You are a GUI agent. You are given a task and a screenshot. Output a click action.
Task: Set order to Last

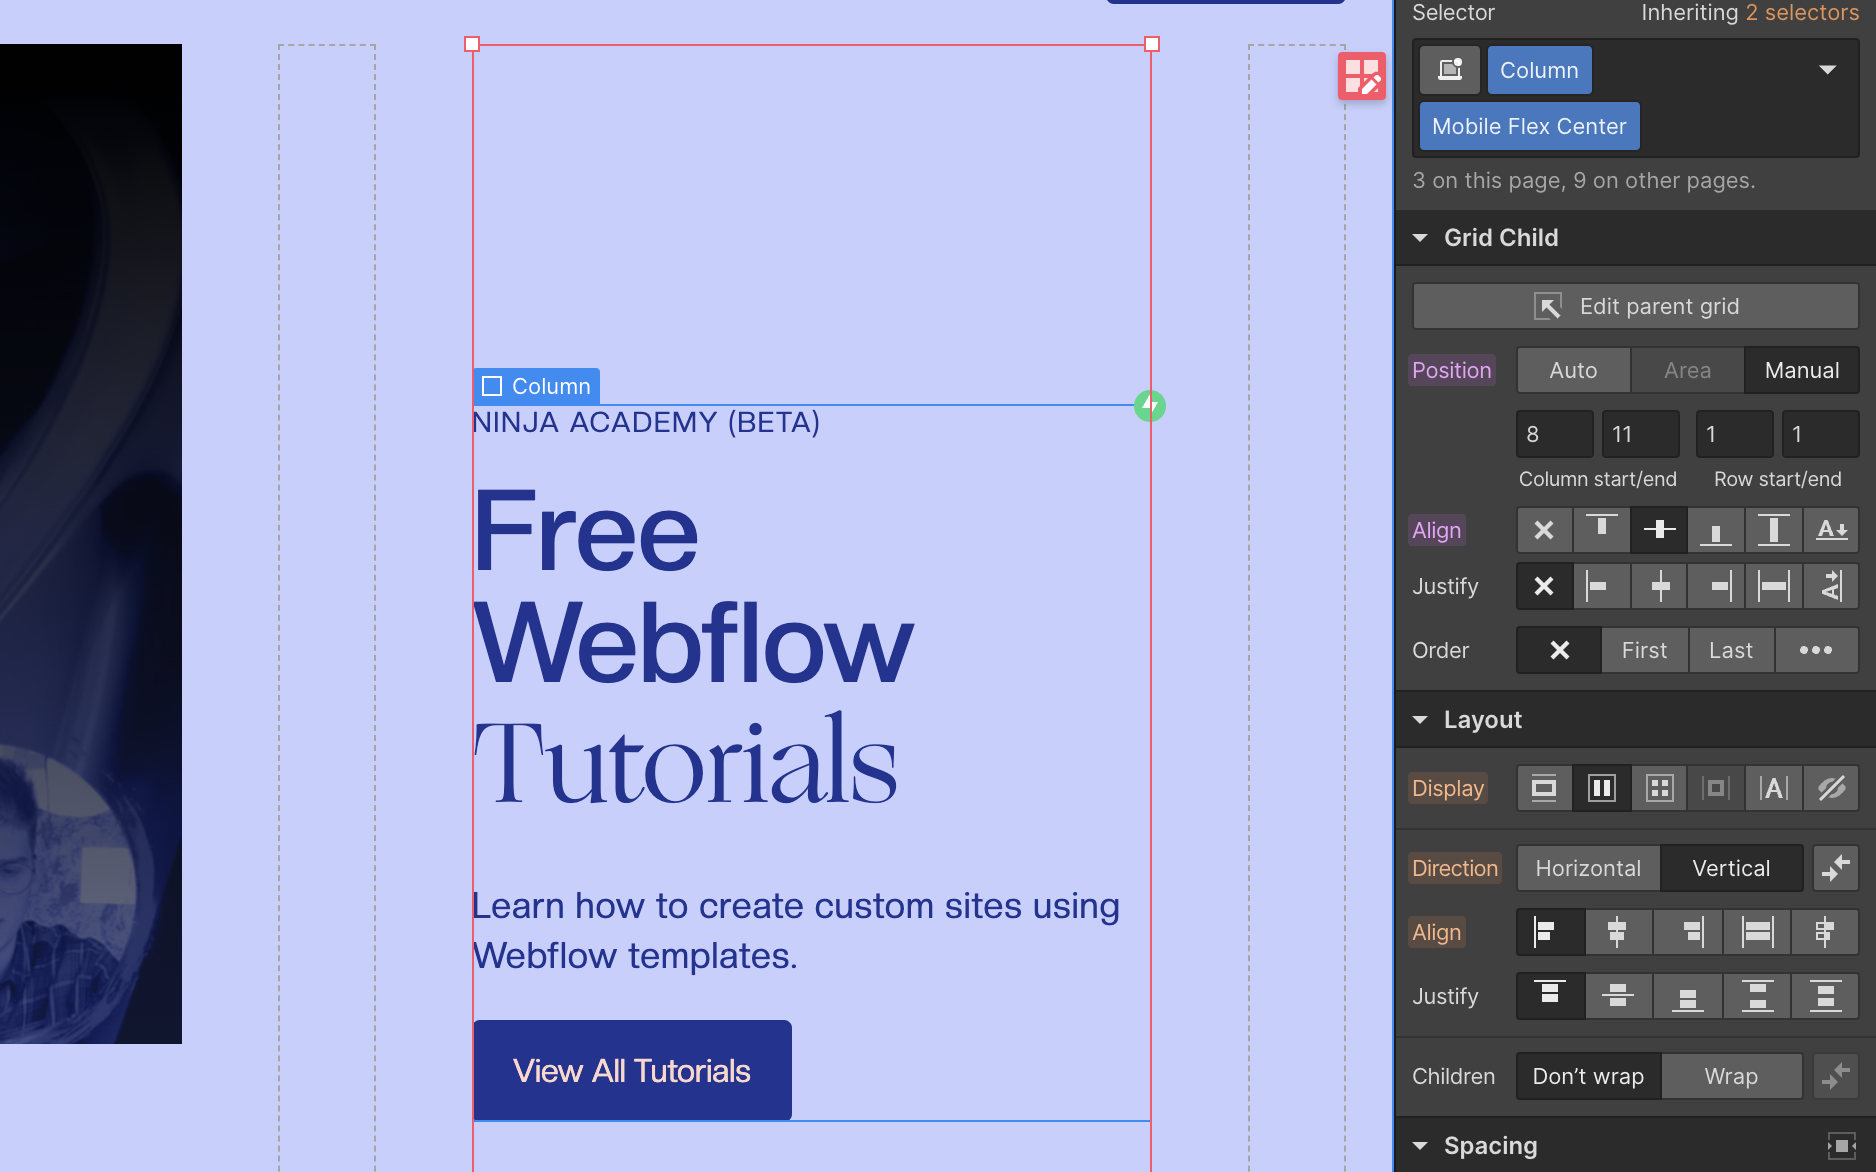(x=1731, y=650)
